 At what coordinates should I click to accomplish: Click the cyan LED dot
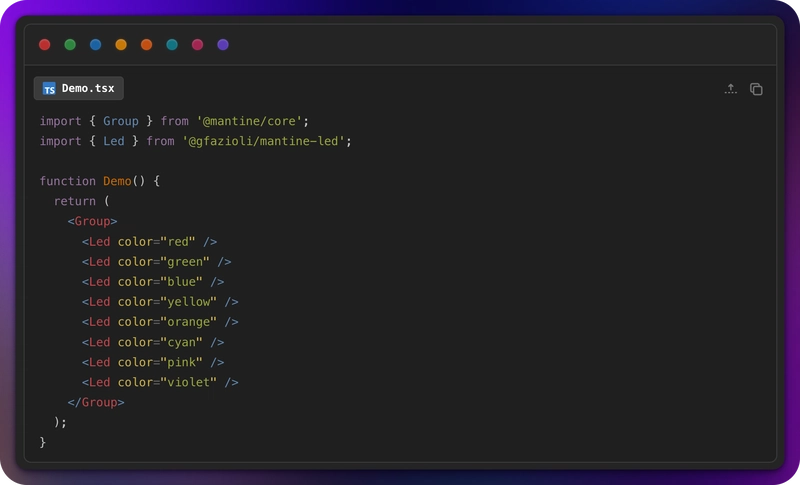[x=172, y=45]
